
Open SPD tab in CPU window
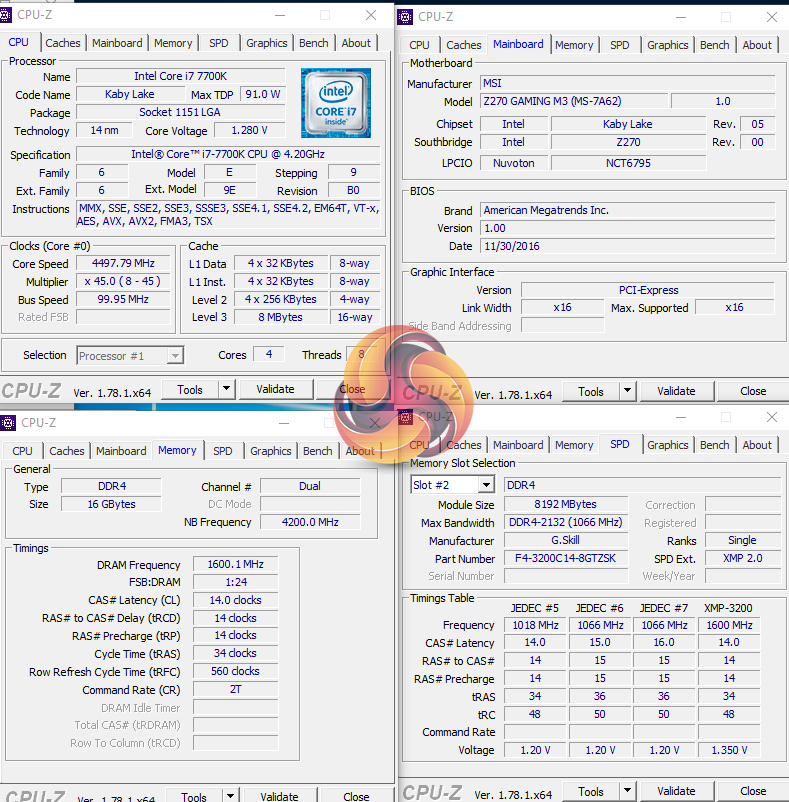point(219,43)
